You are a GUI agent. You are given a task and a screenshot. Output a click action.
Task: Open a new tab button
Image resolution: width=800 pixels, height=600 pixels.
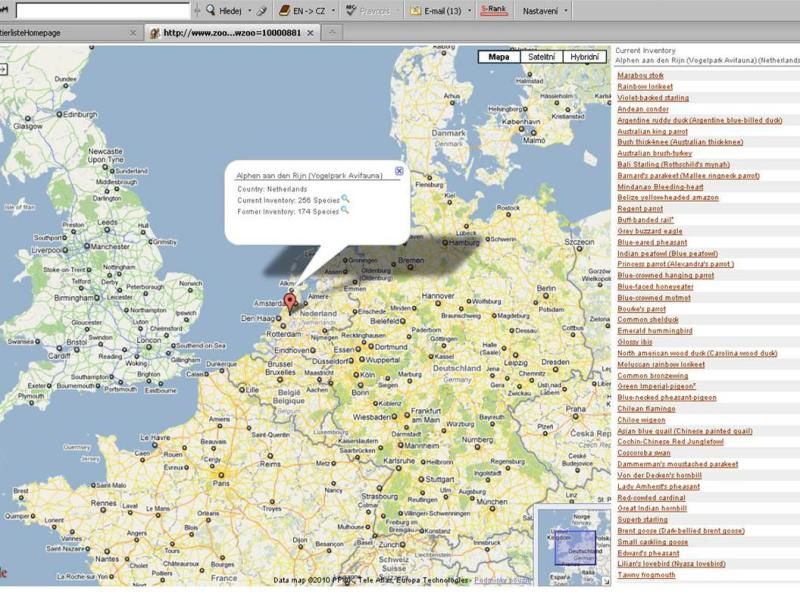(x=332, y=33)
